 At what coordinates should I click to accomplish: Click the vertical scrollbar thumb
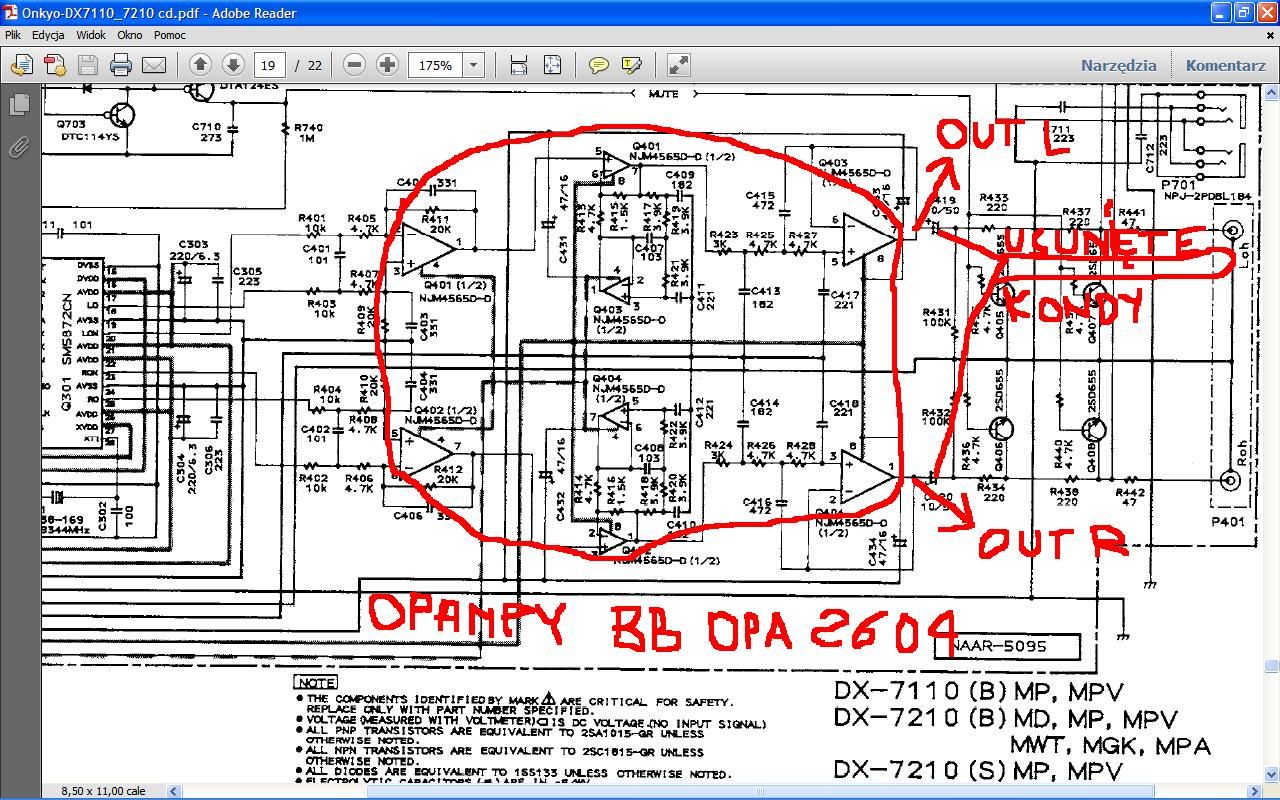[1271, 666]
